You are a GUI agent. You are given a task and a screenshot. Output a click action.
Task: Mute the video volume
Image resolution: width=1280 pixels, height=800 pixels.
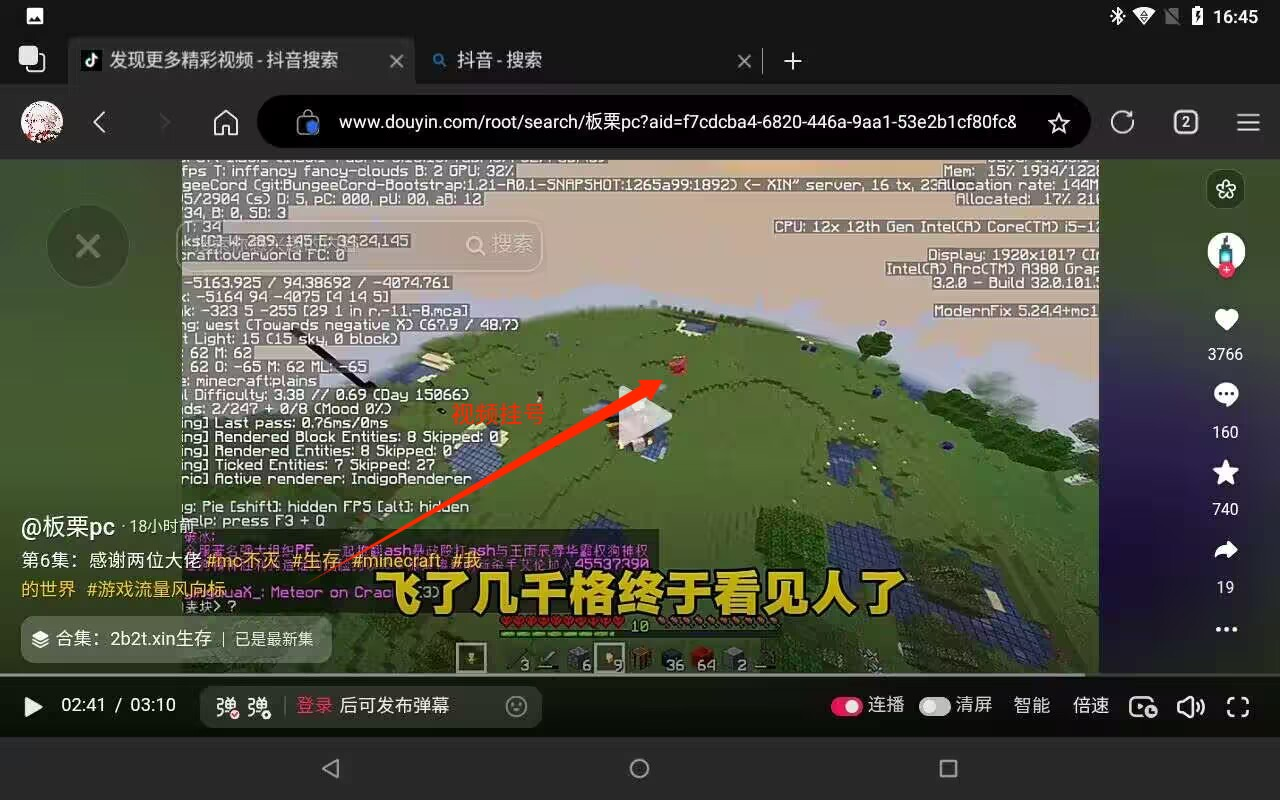(x=1190, y=707)
